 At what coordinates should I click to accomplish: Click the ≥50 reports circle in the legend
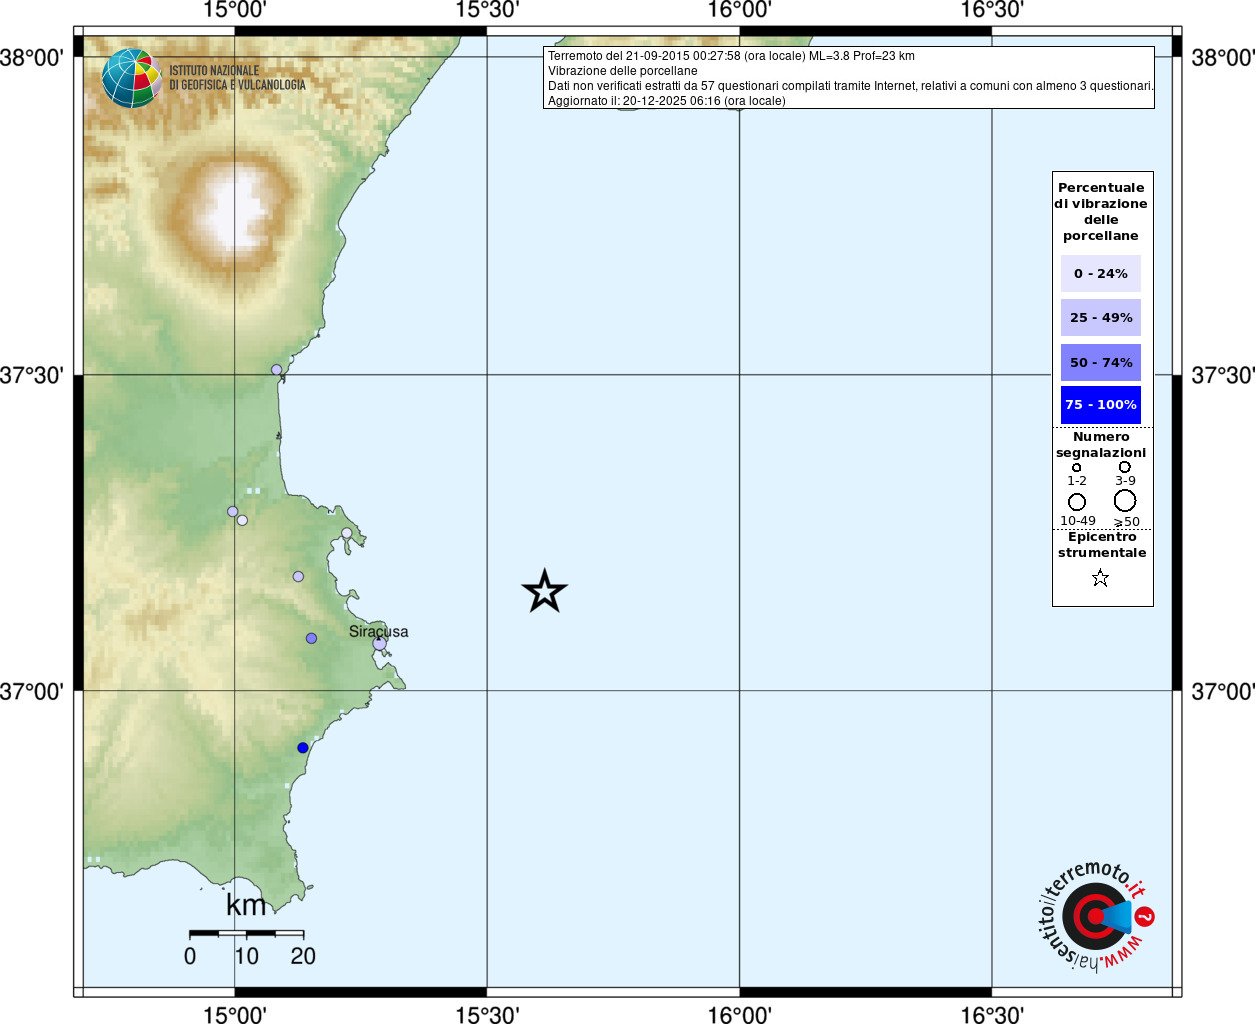(x=1125, y=500)
